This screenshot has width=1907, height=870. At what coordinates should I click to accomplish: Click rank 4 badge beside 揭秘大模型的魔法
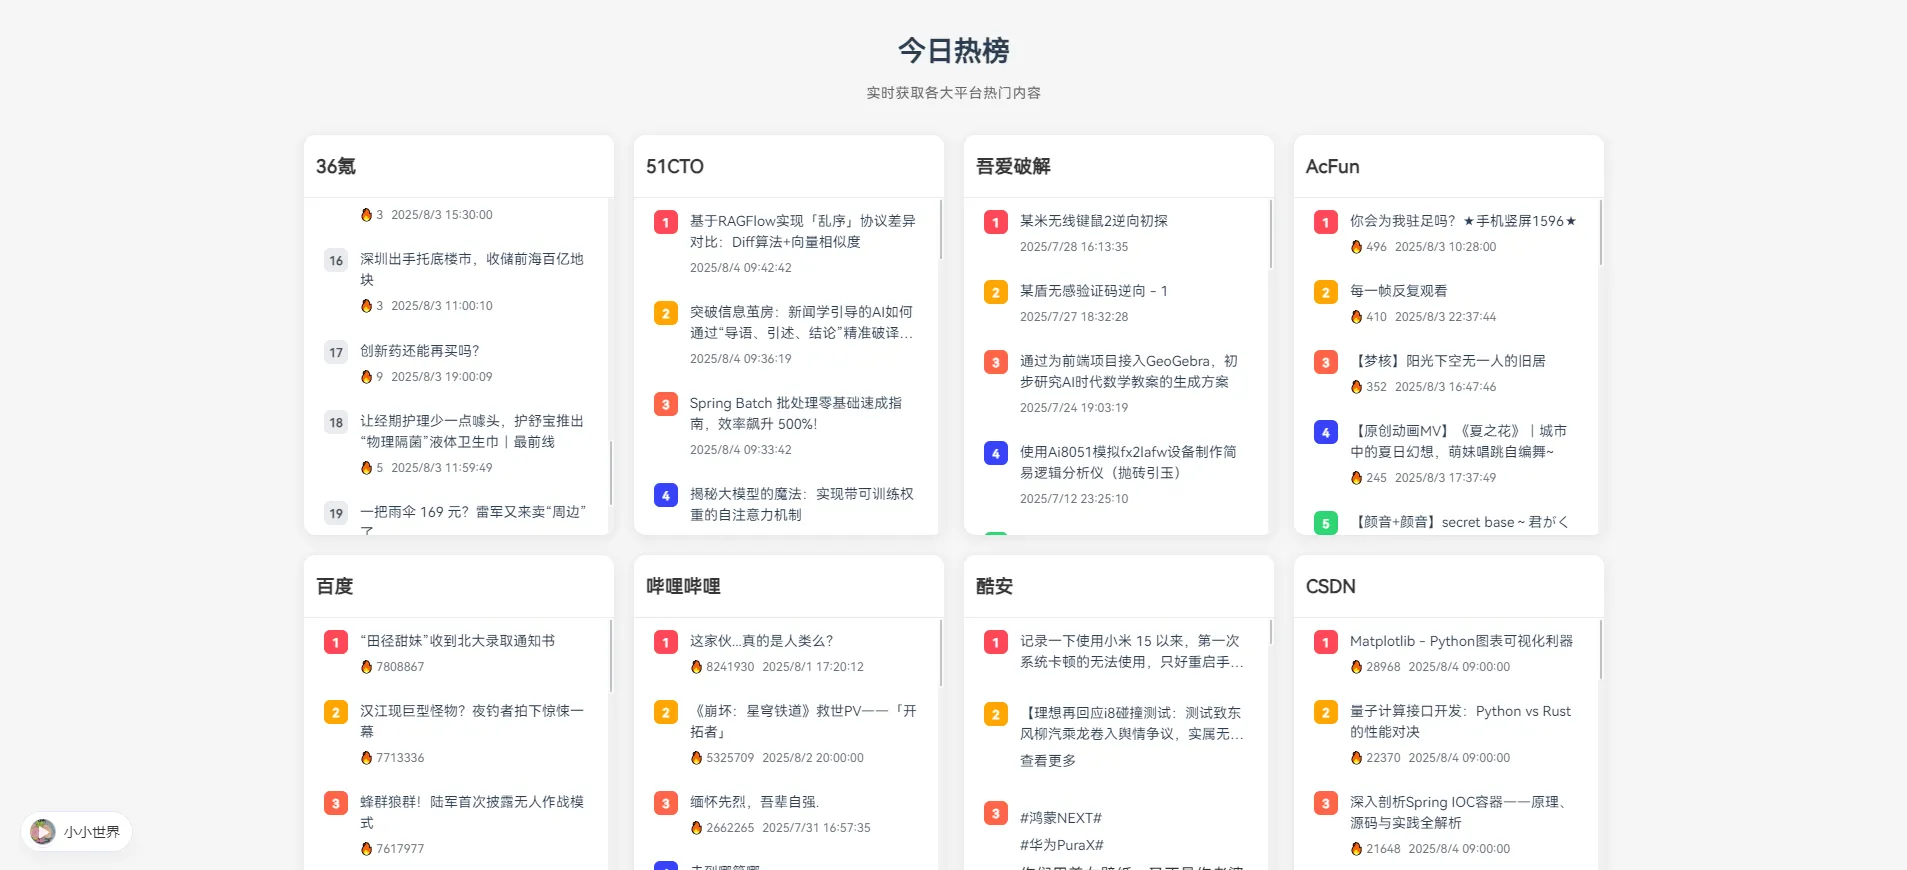(666, 495)
